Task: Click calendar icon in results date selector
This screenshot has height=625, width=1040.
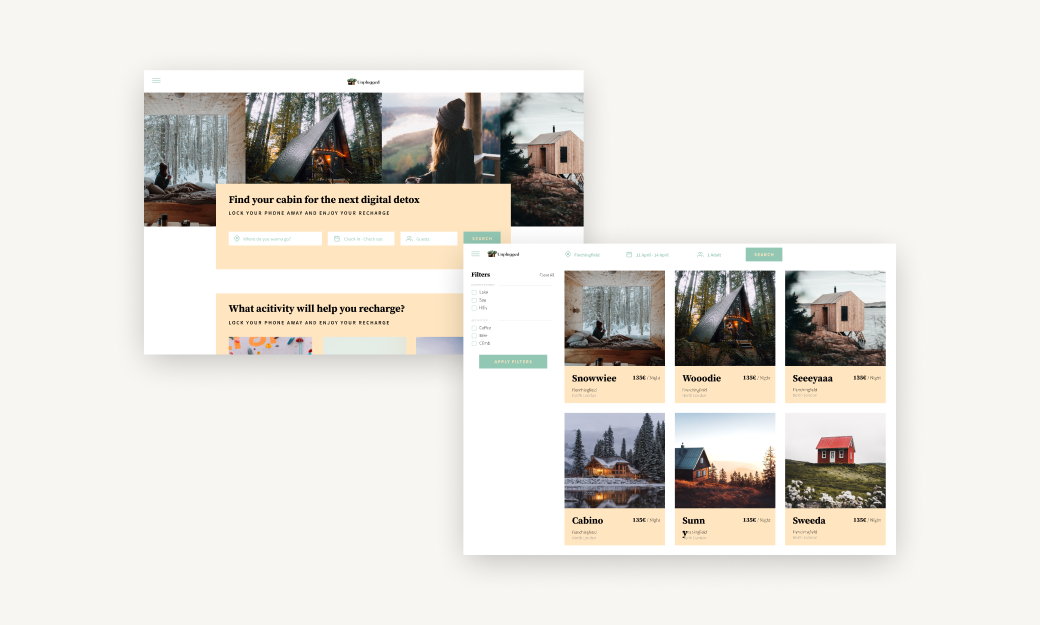Action: click(x=629, y=255)
